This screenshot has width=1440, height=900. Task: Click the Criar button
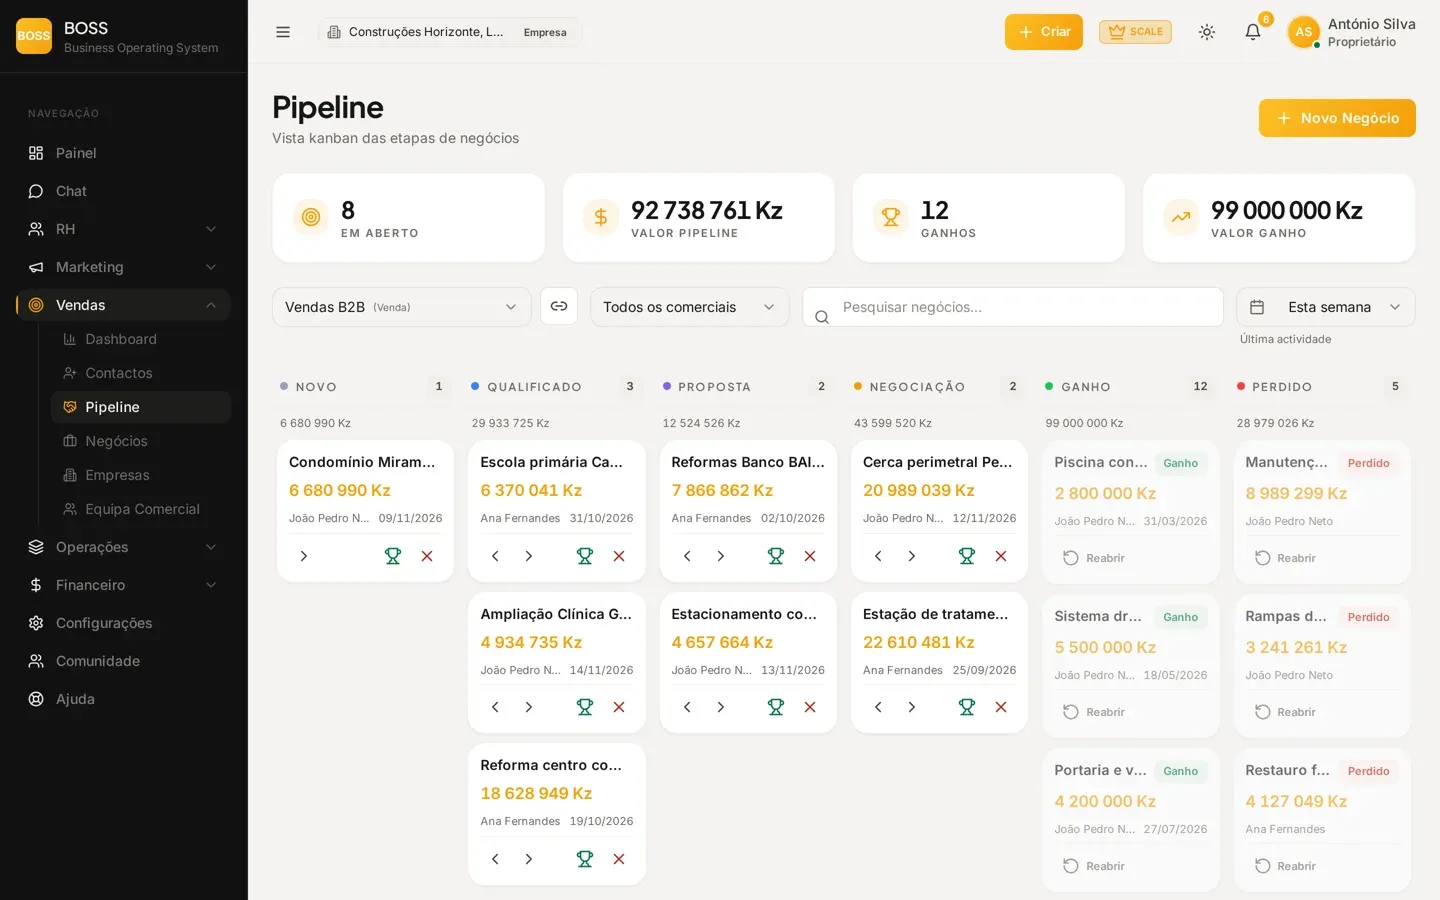(1044, 32)
